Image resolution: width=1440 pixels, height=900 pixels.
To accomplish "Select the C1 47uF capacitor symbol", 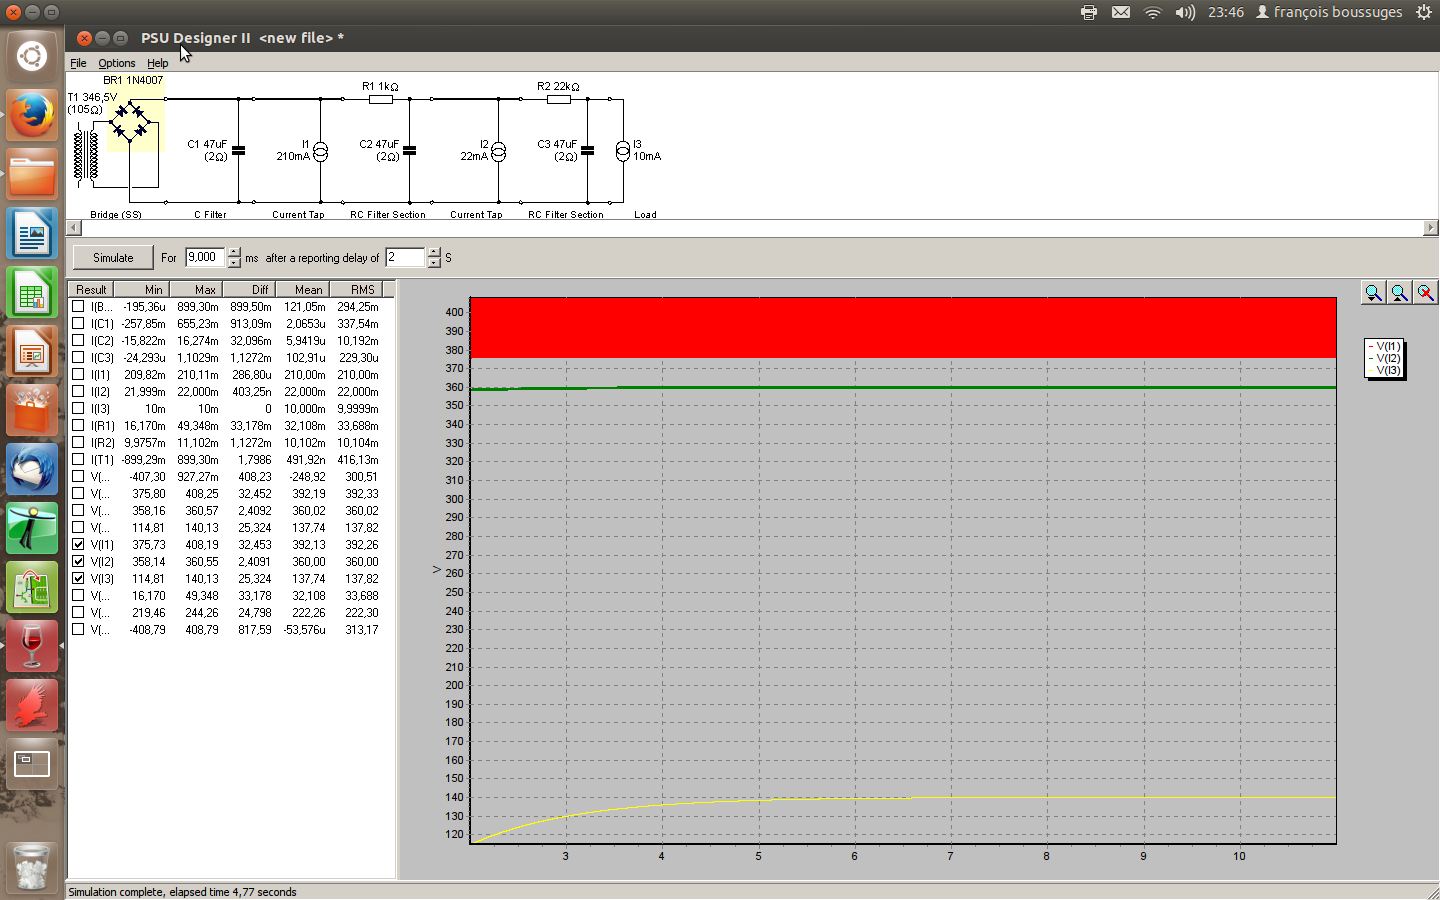I will [x=238, y=151].
